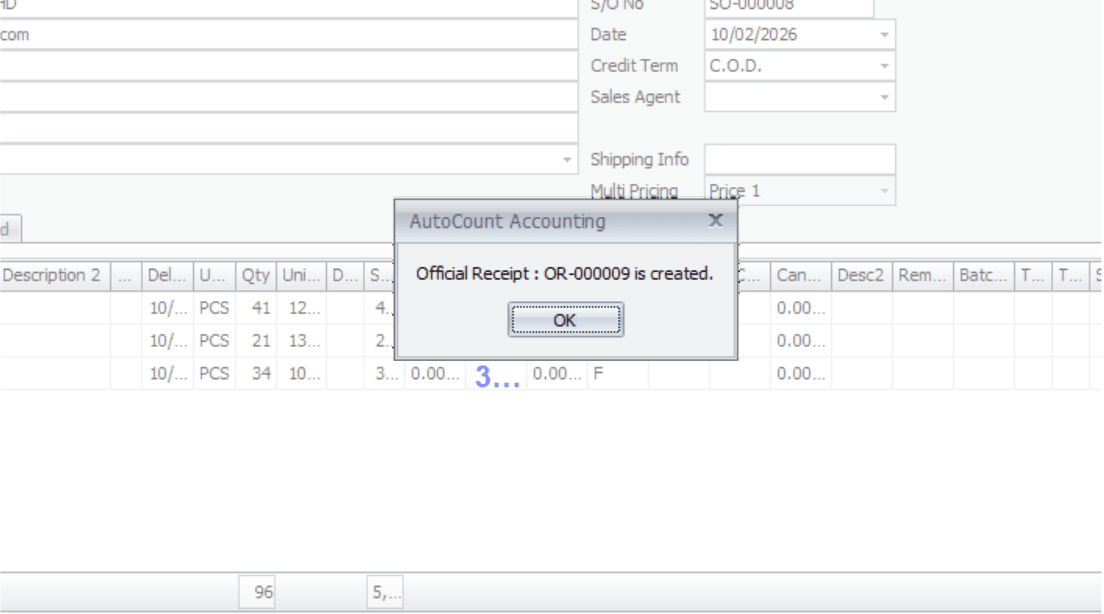Screen dimensions: 1104x614
Task: Select the Can... column header
Action: (x=799, y=275)
